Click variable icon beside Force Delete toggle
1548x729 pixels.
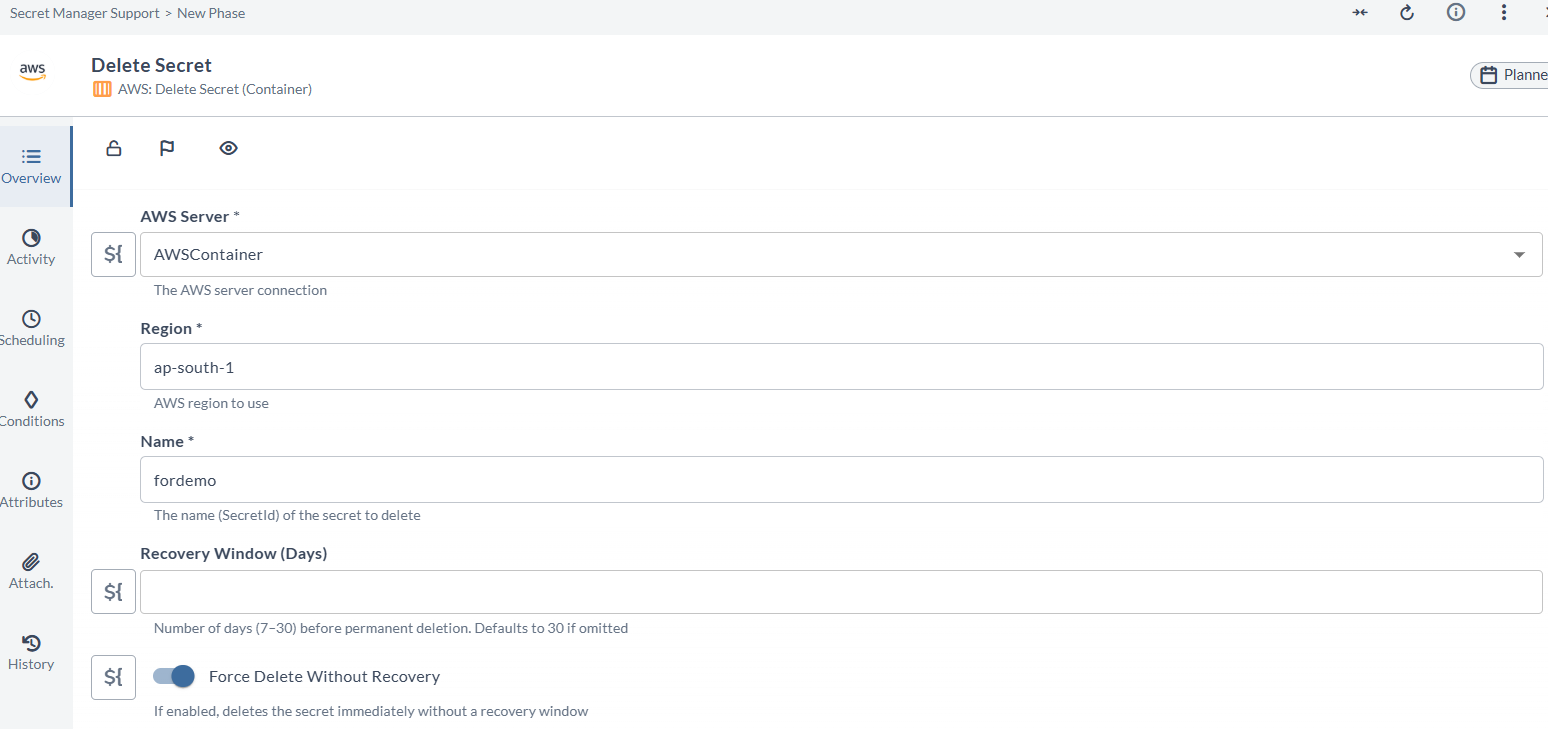tap(113, 677)
